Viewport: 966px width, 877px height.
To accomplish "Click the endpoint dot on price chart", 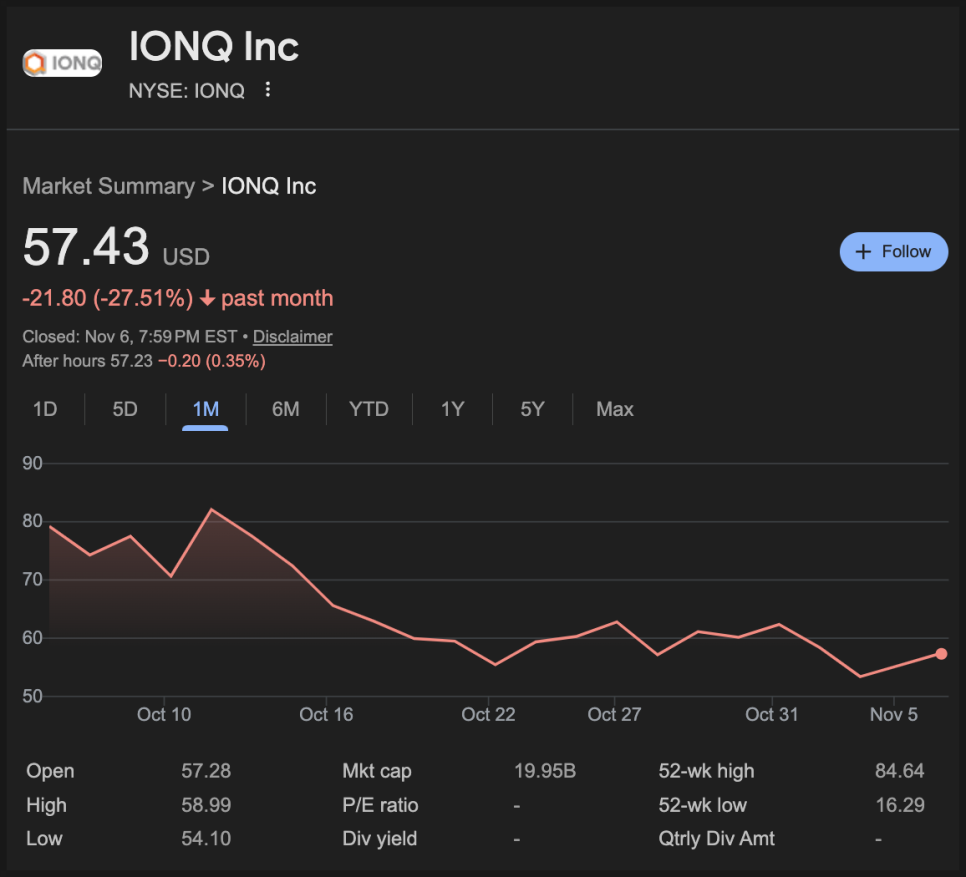I will (941, 654).
